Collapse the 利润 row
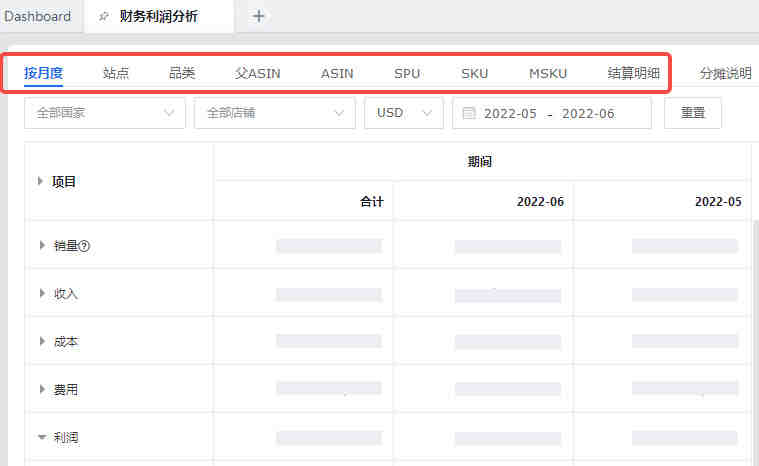759x466 pixels. [x=42, y=437]
